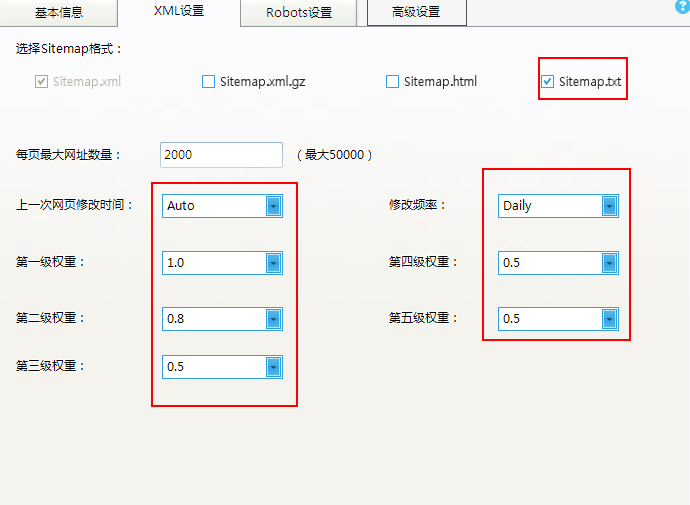Enable the Sitemap.xml.gz checkbox
This screenshot has width=690, height=505.
209,82
